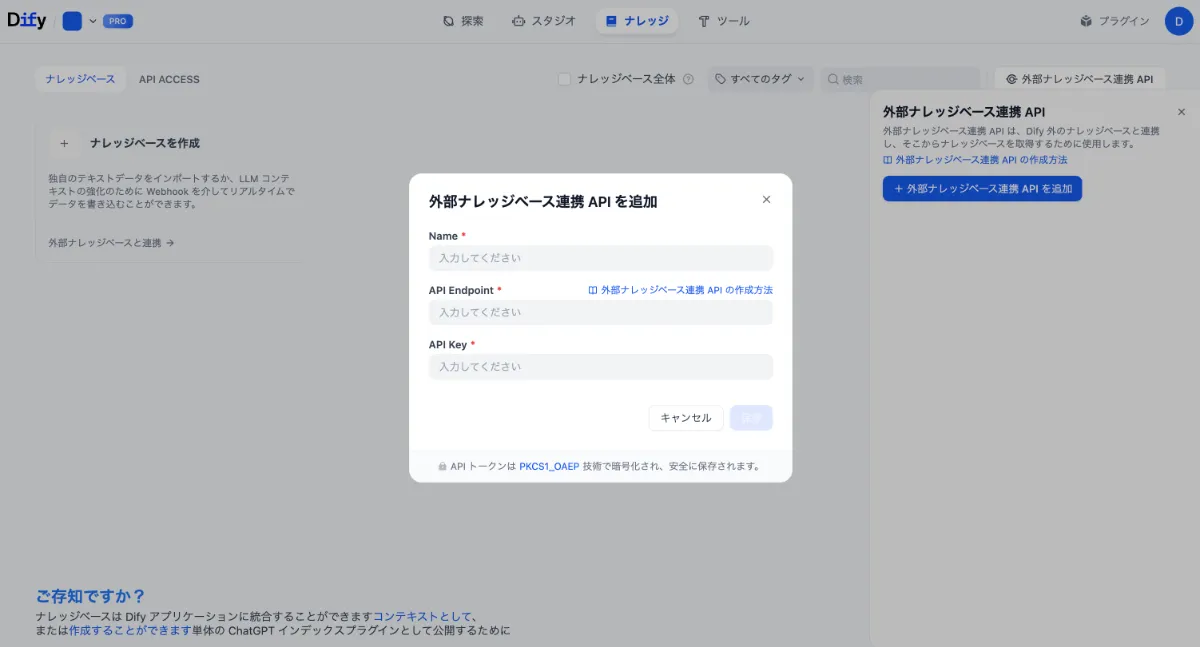Open user avatar D menu
The width and height of the screenshot is (1200, 647).
pyautogui.click(x=1179, y=21)
